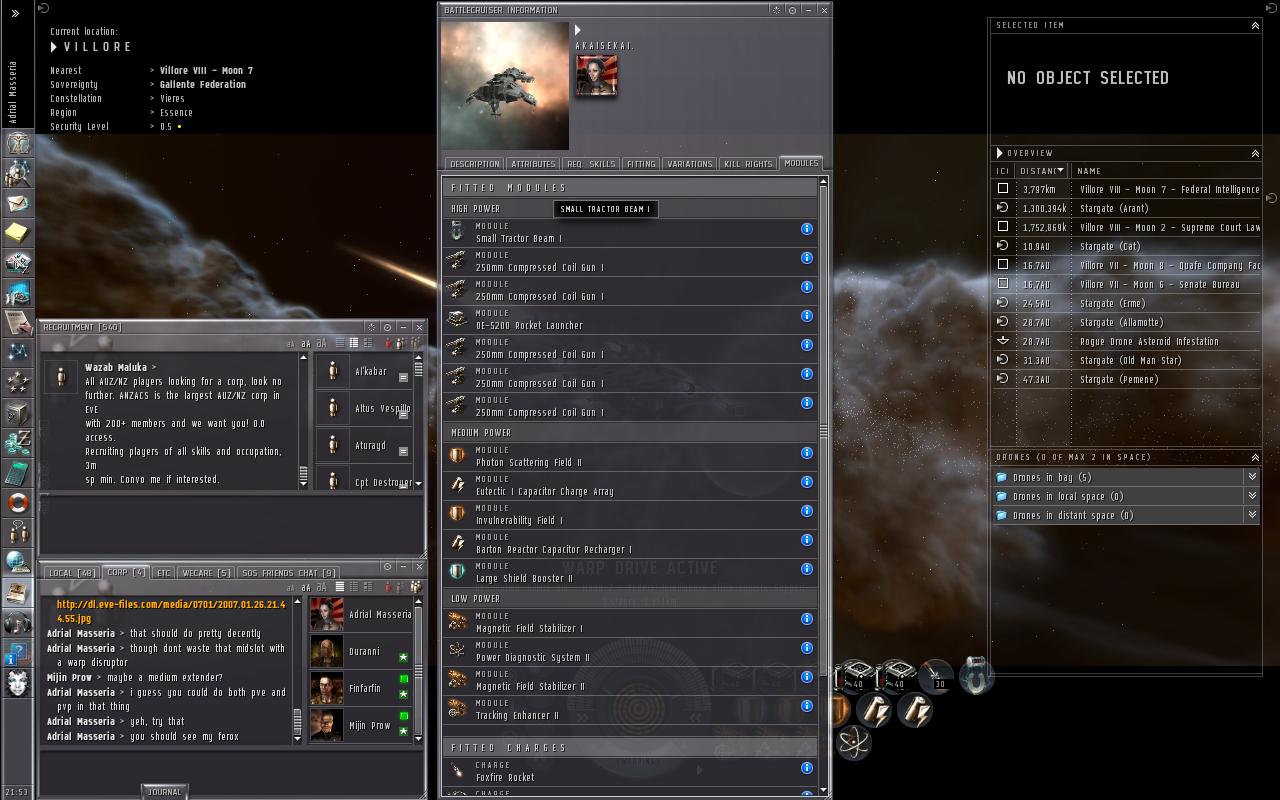
Task: Click the menu square beside Al'kabar
Action: coord(403,378)
